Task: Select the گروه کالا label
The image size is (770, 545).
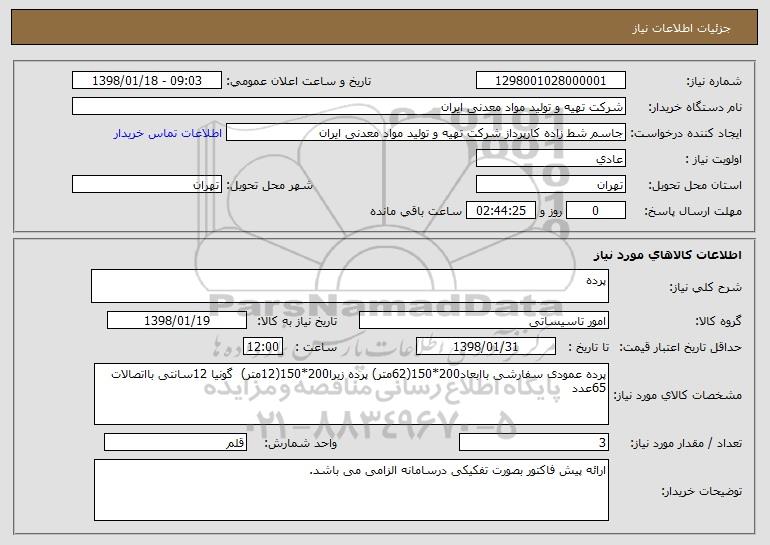Action: 718,322
